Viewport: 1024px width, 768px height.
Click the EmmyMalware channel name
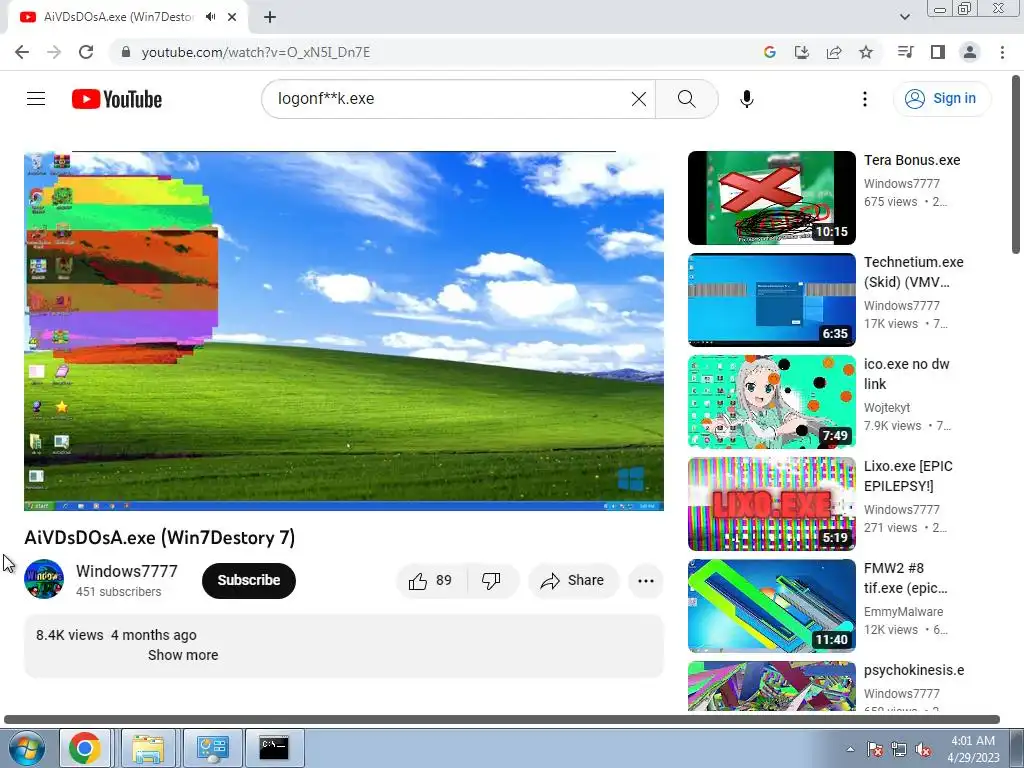[903, 611]
